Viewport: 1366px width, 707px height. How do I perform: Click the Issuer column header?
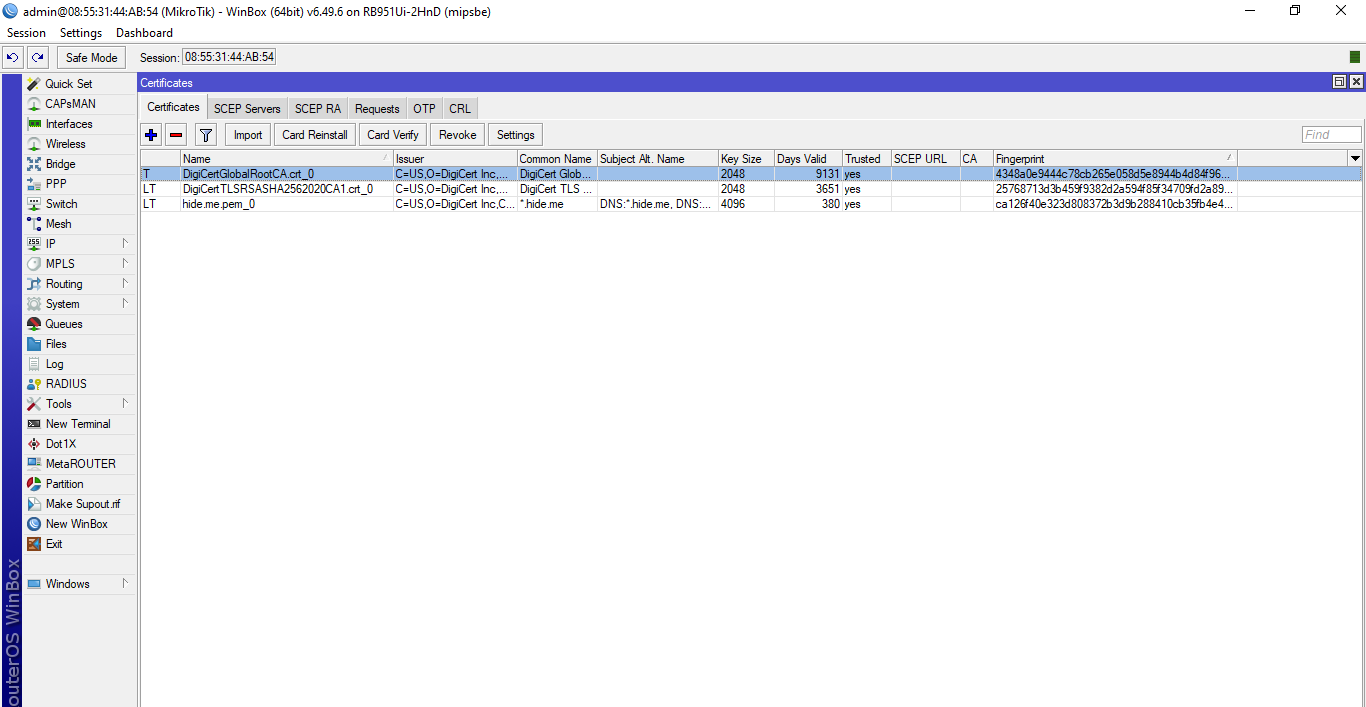455,158
